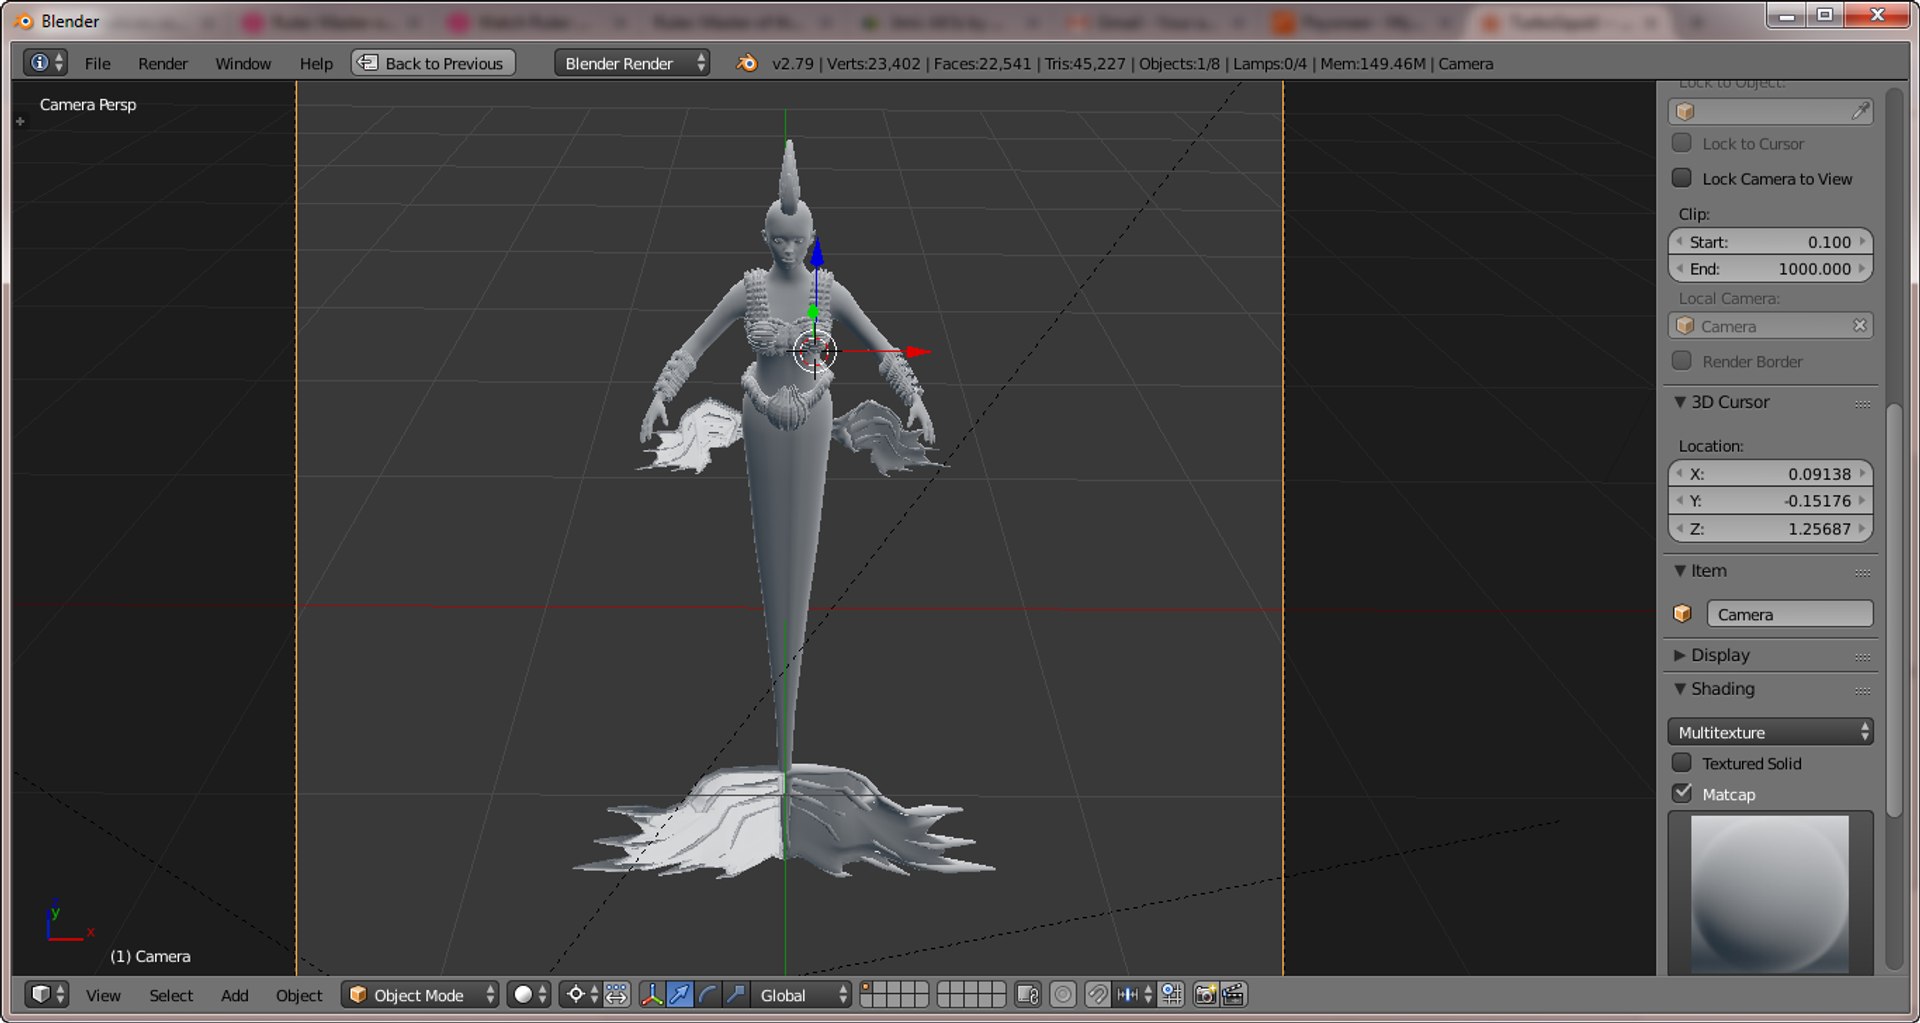Toggle snap magnet icon
This screenshot has width=1920, height=1023.
pos(1097,995)
